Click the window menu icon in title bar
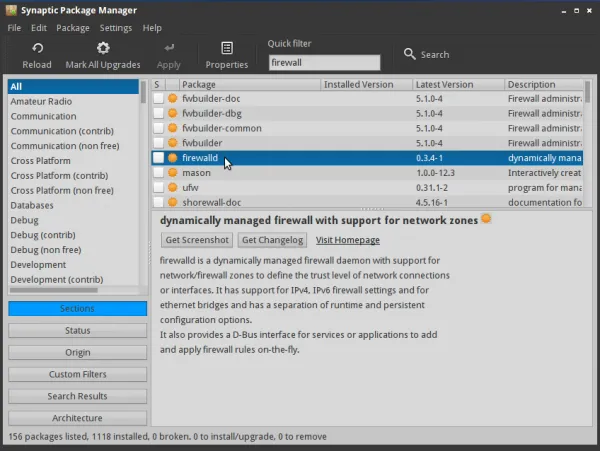600x451 pixels. pos(10,10)
